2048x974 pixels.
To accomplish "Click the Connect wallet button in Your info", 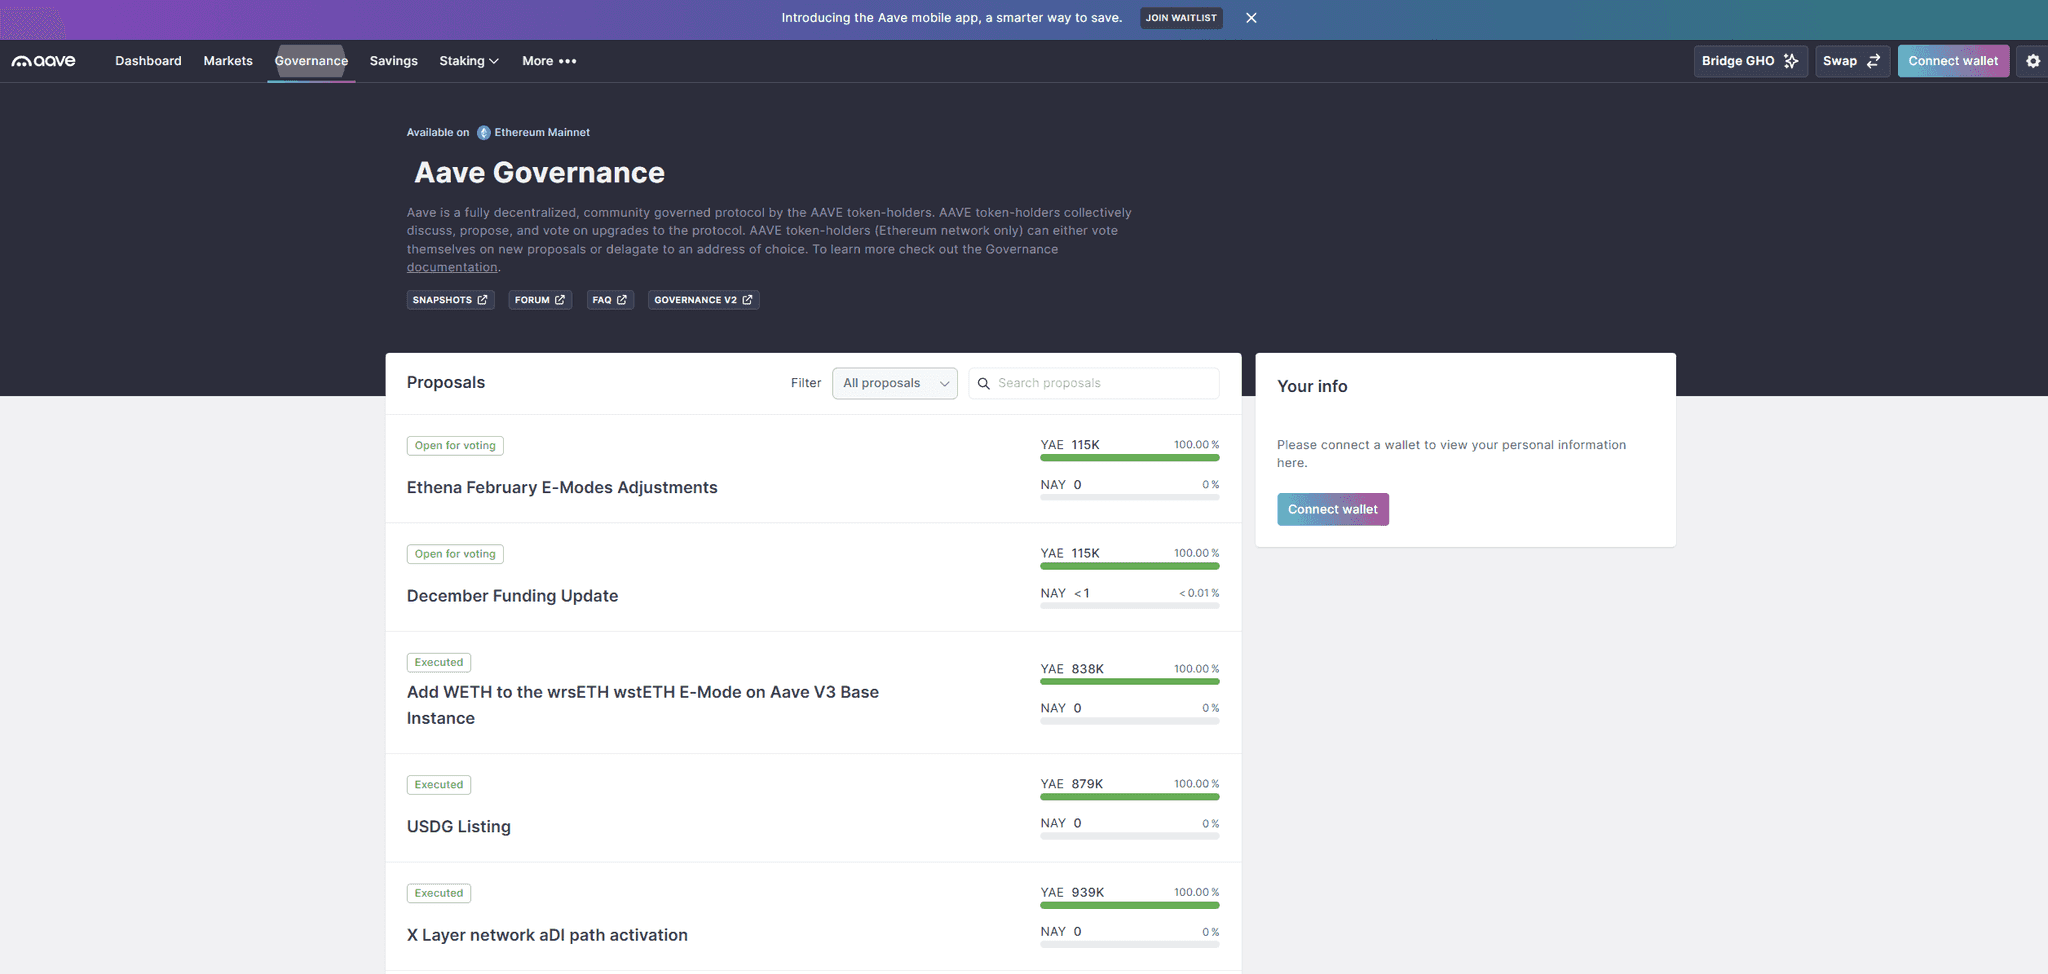I will [1332, 509].
